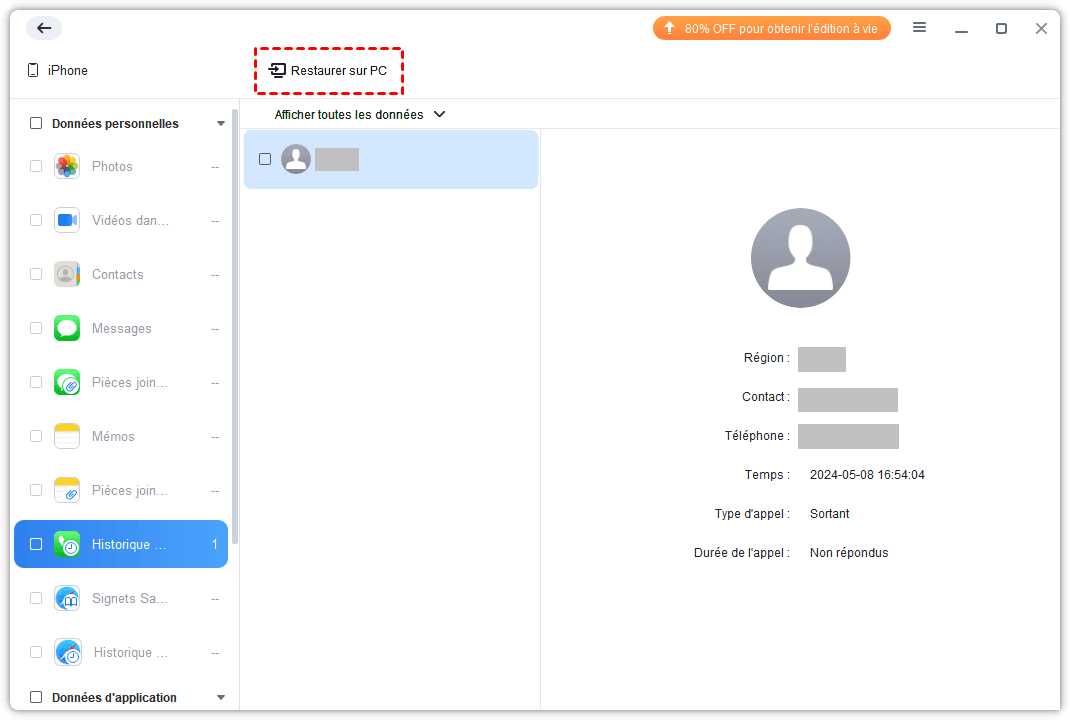Click the Photos app icon in sidebar
This screenshot has width=1070, height=720.
point(67,166)
